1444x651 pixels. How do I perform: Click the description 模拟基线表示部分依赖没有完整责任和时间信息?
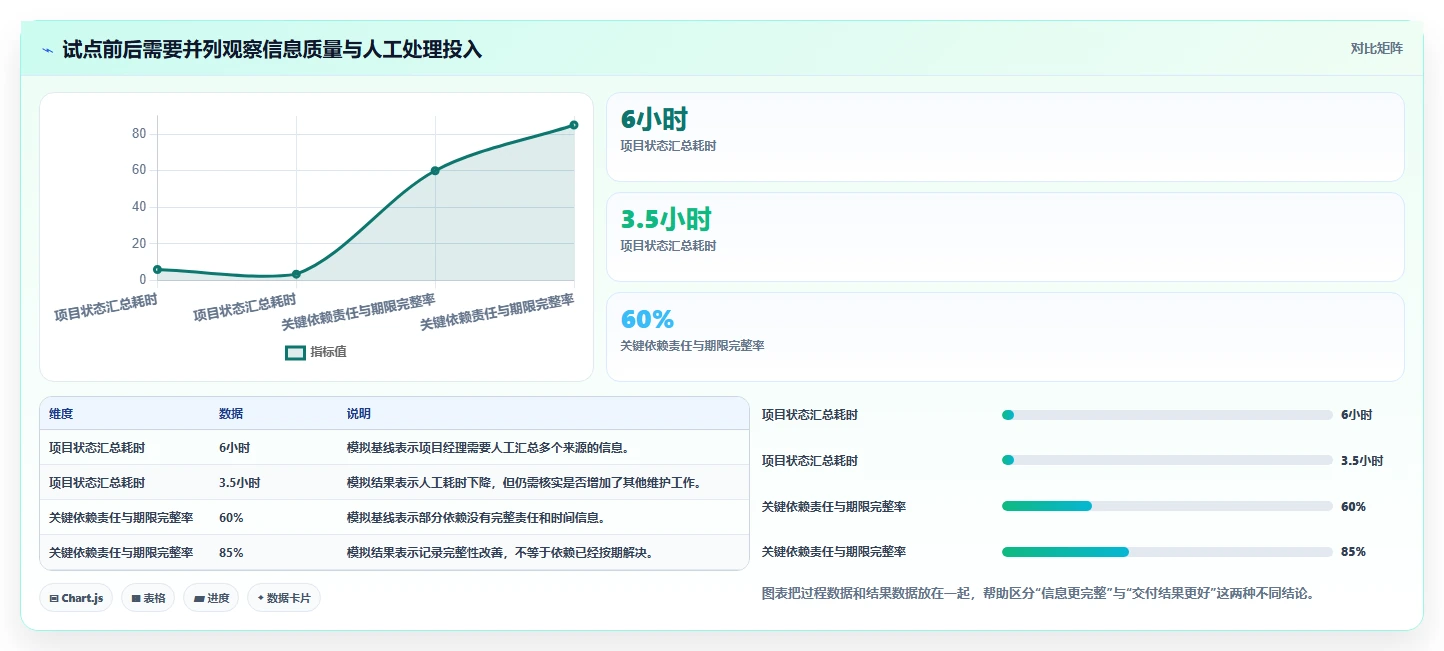coord(476,518)
